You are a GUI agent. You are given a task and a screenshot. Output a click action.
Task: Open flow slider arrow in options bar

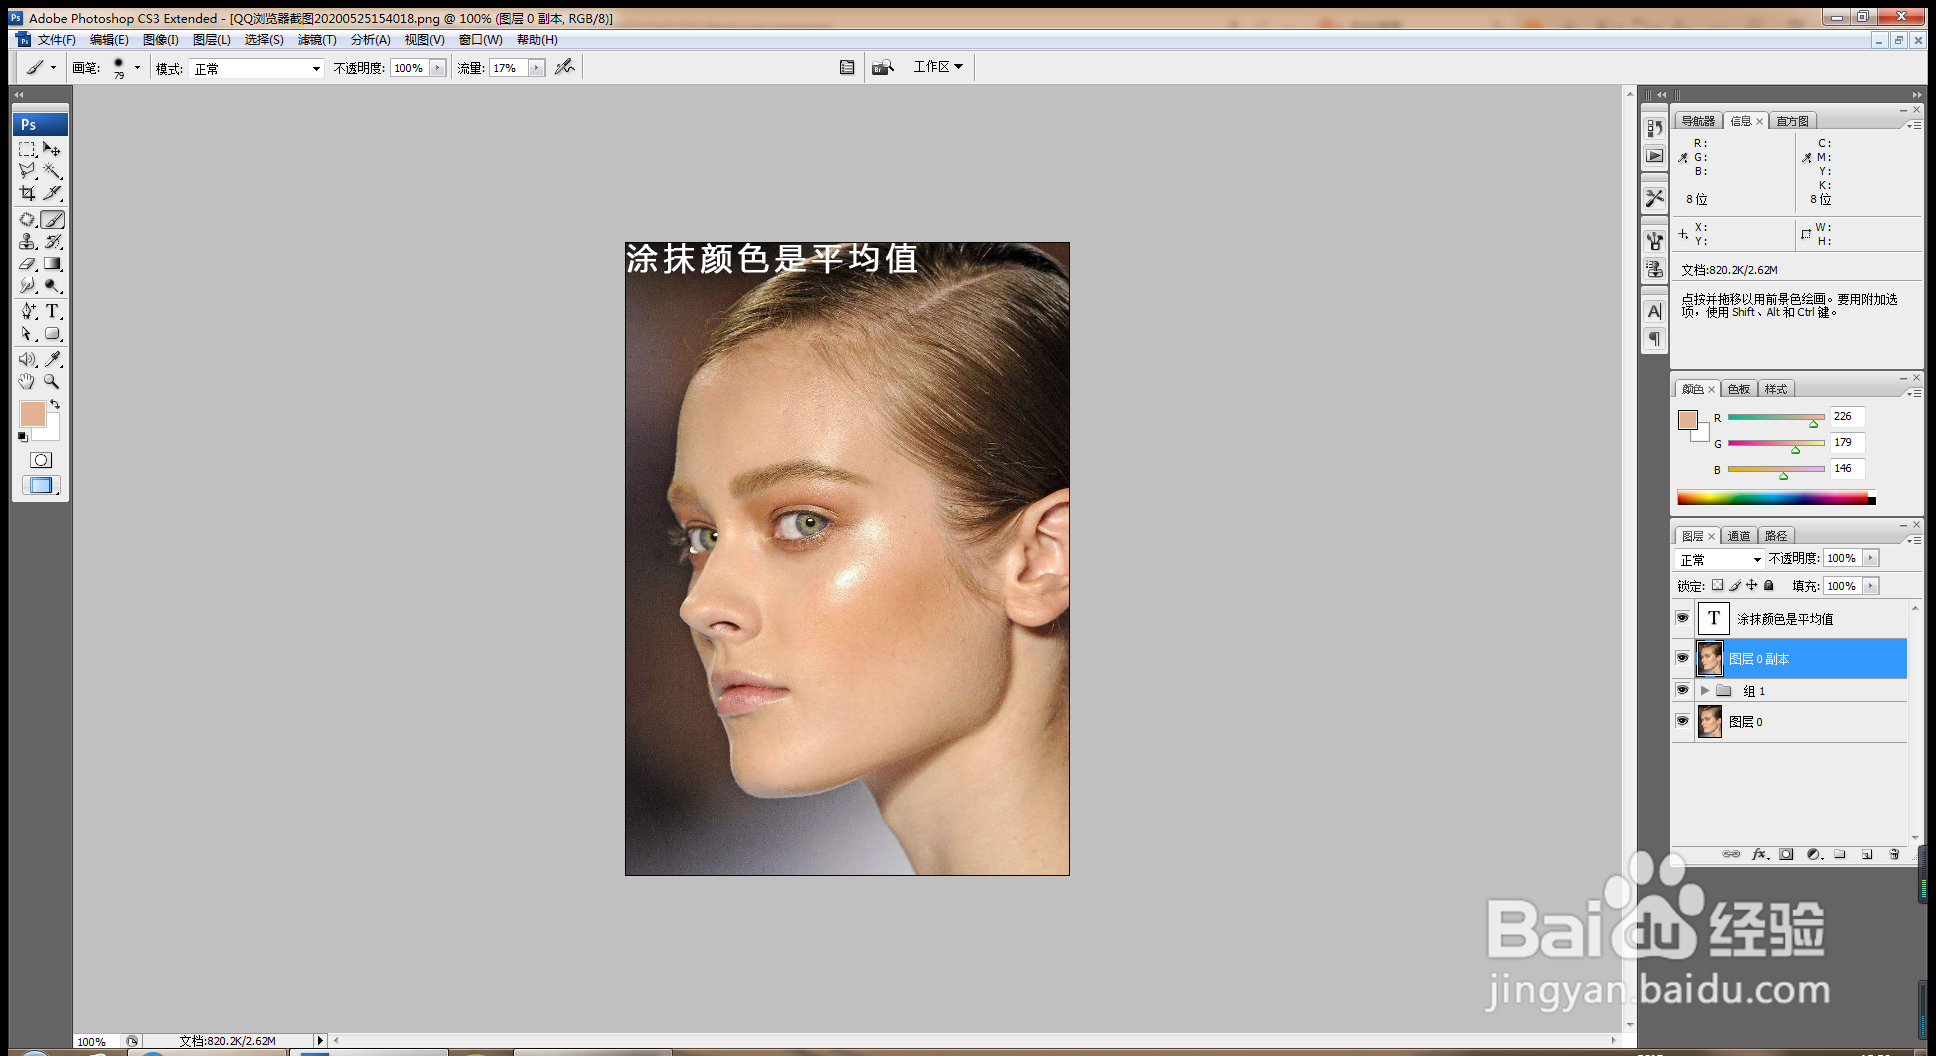pos(536,68)
